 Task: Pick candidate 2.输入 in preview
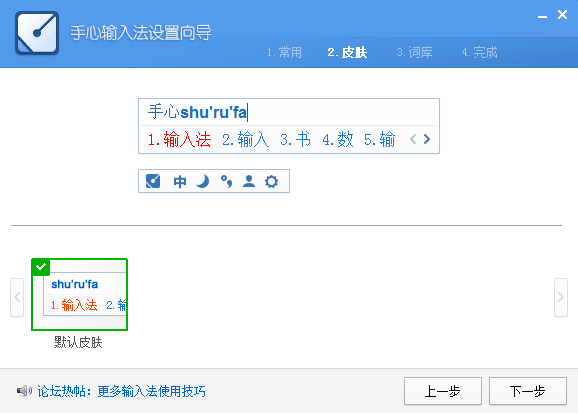[x=246, y=139]
